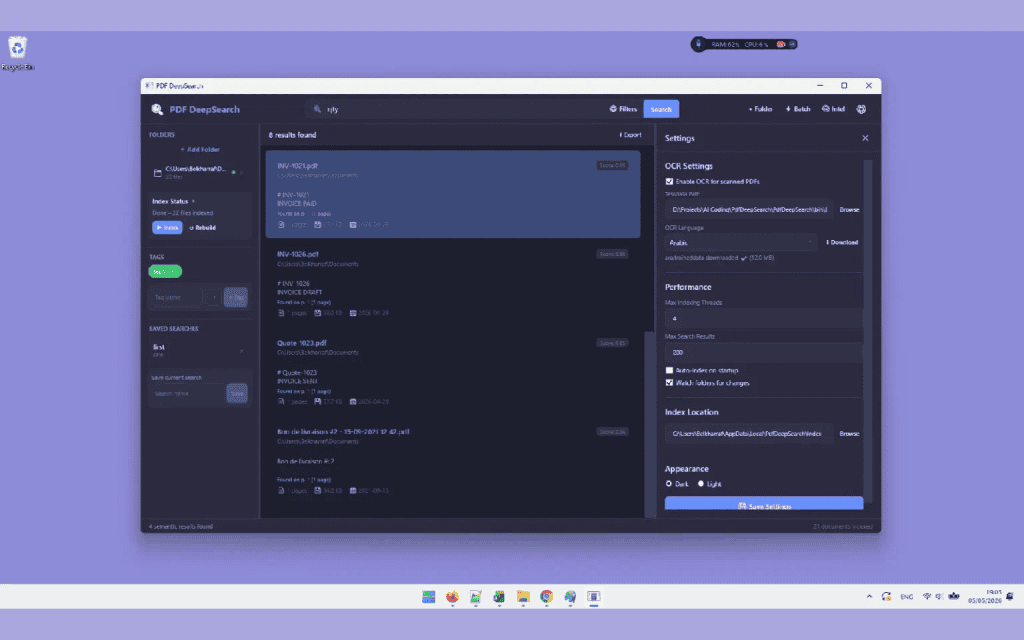1024x640 pixels.
Task: Open Filters in the top bar
Action: pos(623,109)
